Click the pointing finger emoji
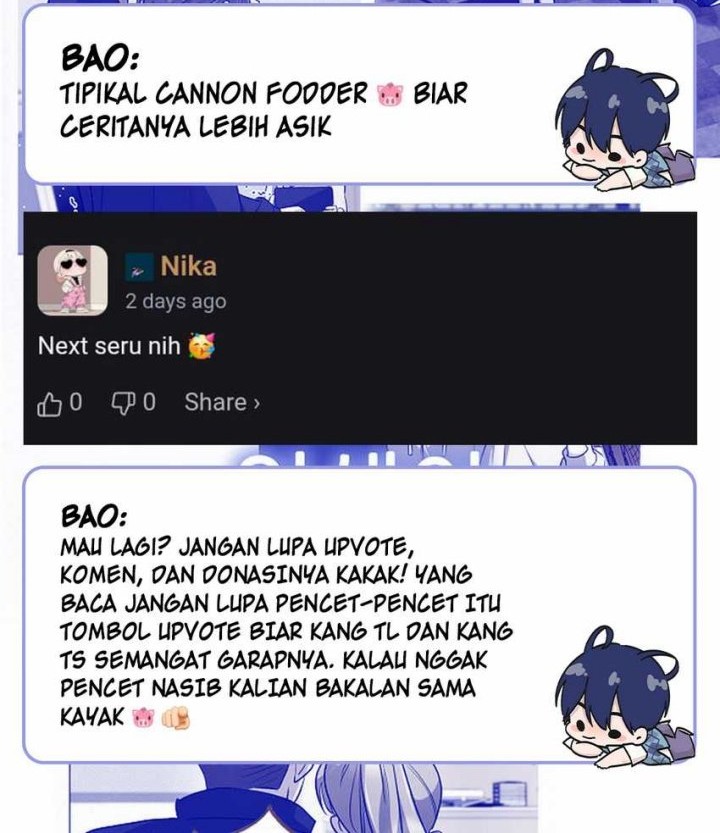The image size is (720, 833). click(x=176, y=718)
